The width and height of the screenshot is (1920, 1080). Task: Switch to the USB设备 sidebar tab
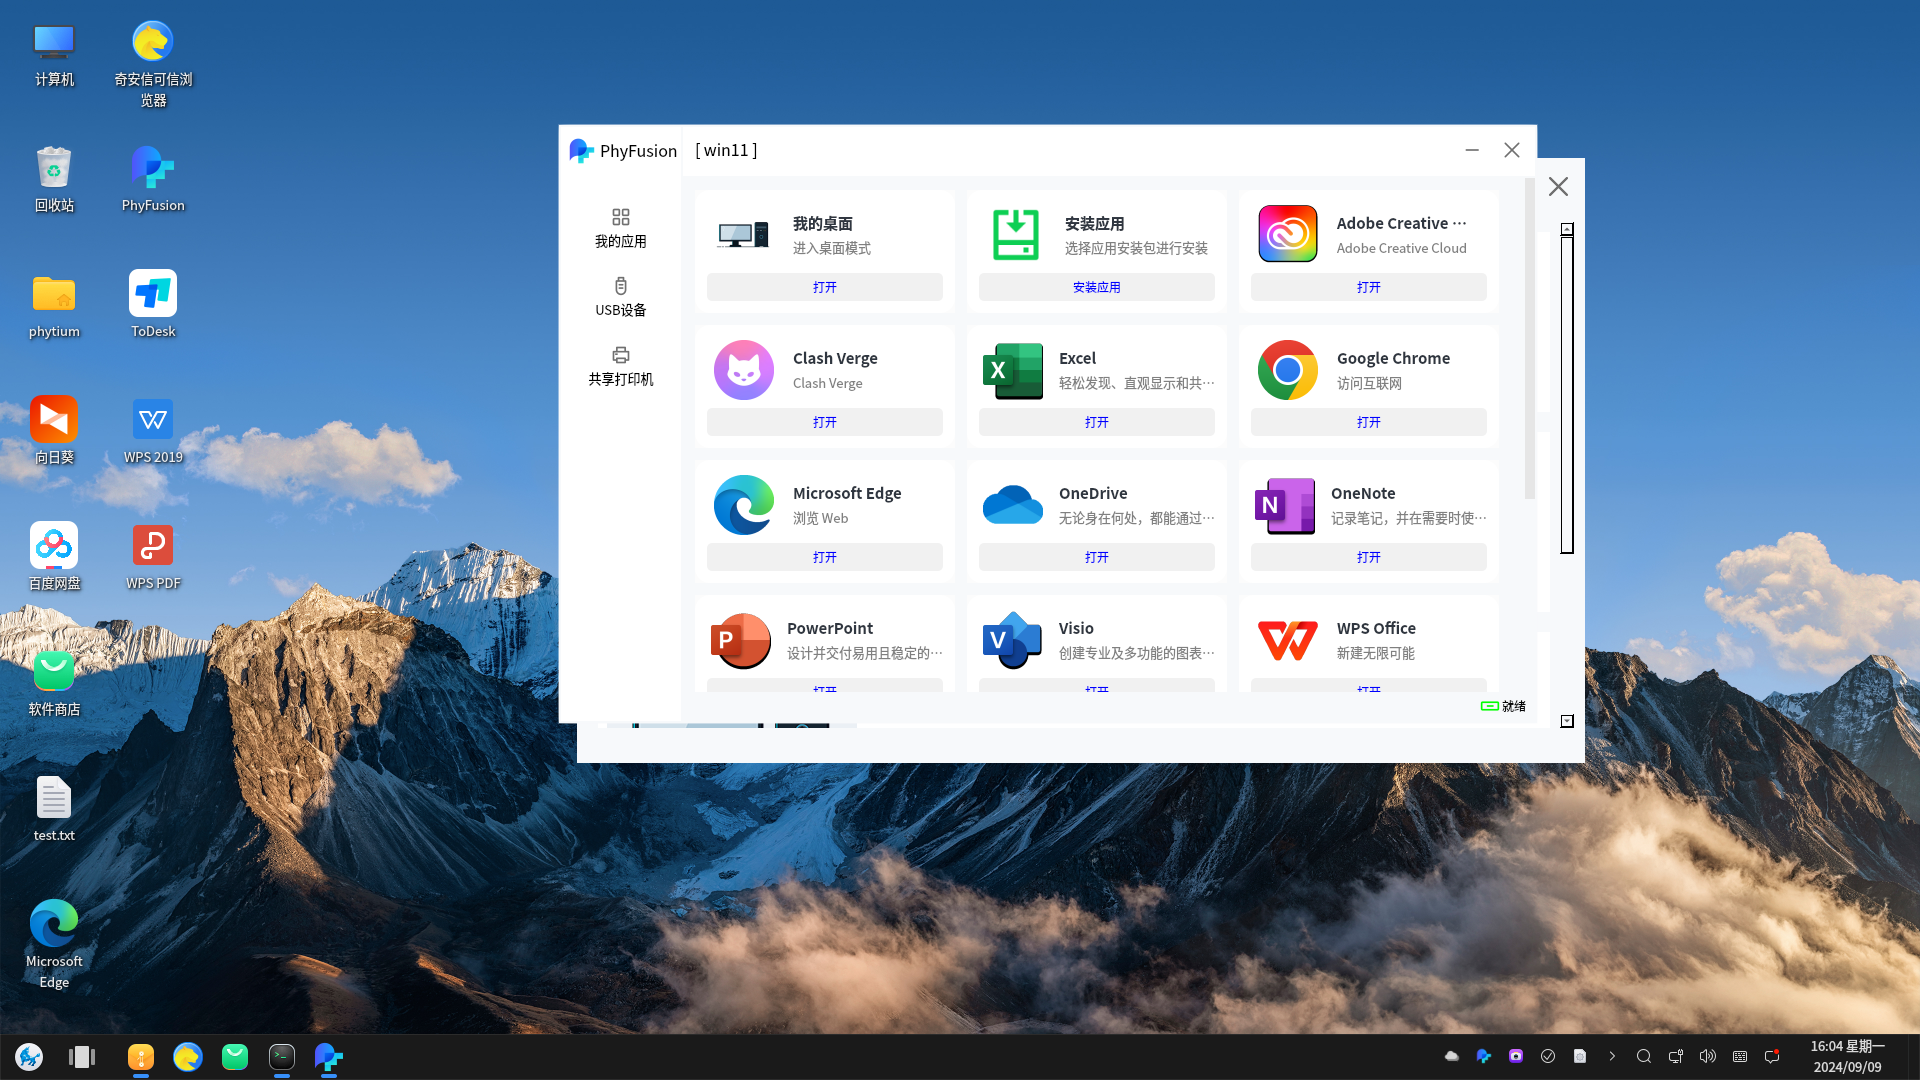[620, 297]
